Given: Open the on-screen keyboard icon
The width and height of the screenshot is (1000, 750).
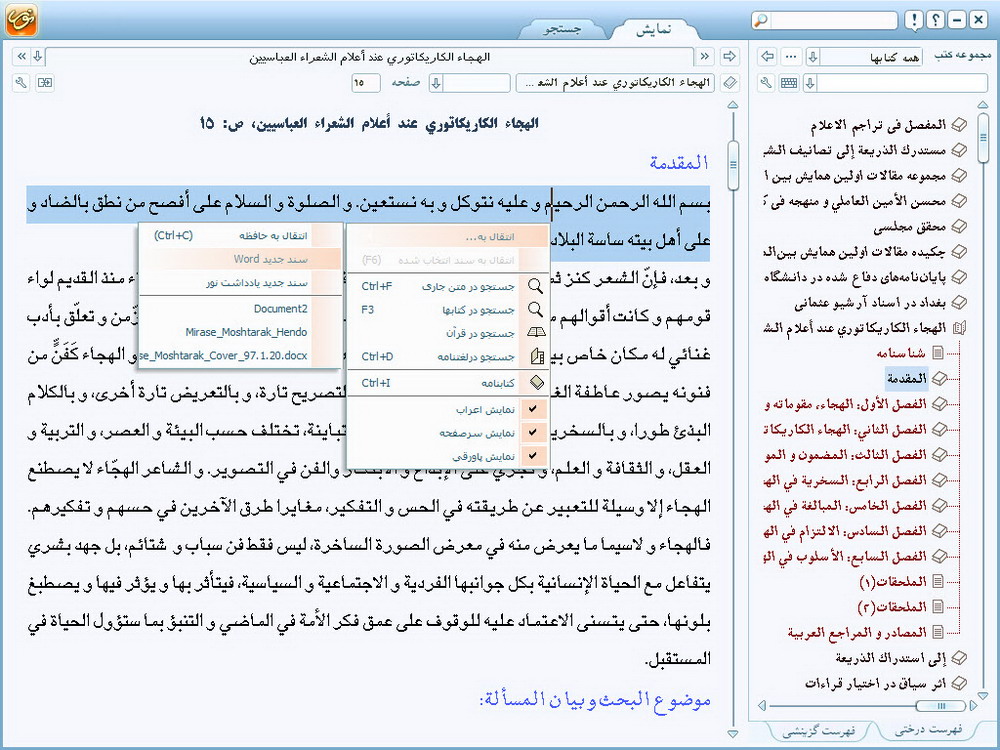Looking at the screenshot, I should (789, 83).
